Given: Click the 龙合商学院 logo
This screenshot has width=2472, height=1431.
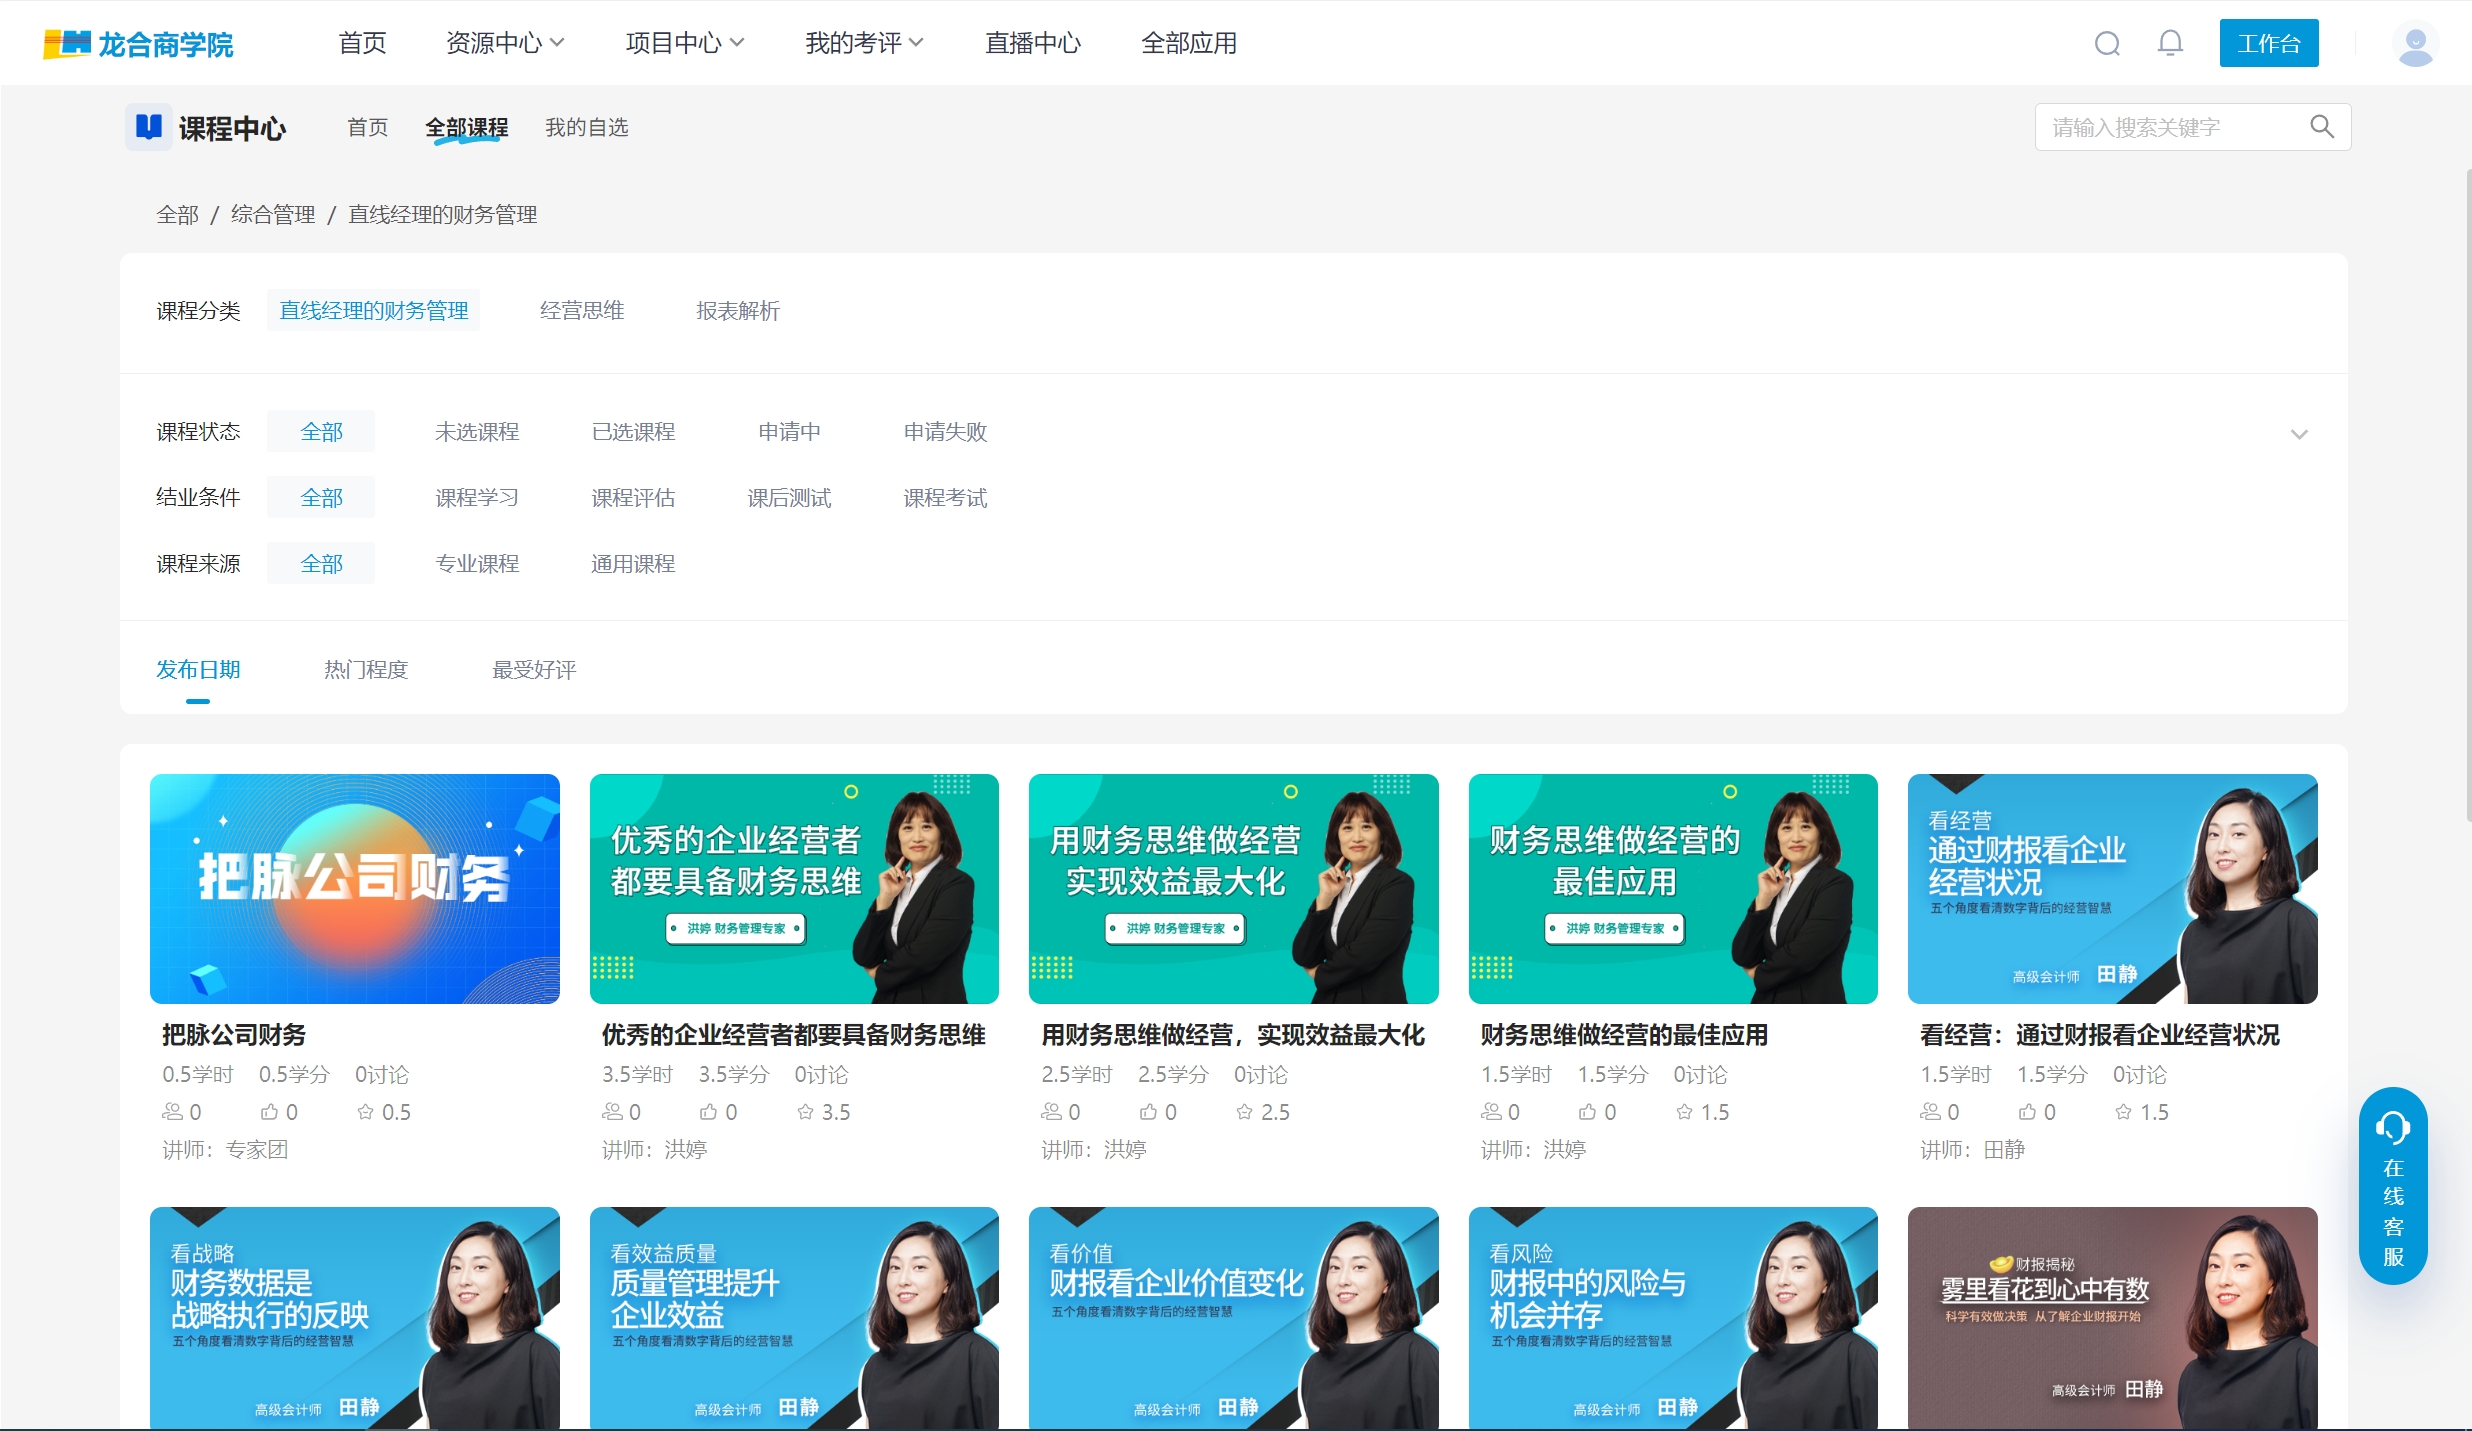Looking at the screenshot, I should click(138, 44).
